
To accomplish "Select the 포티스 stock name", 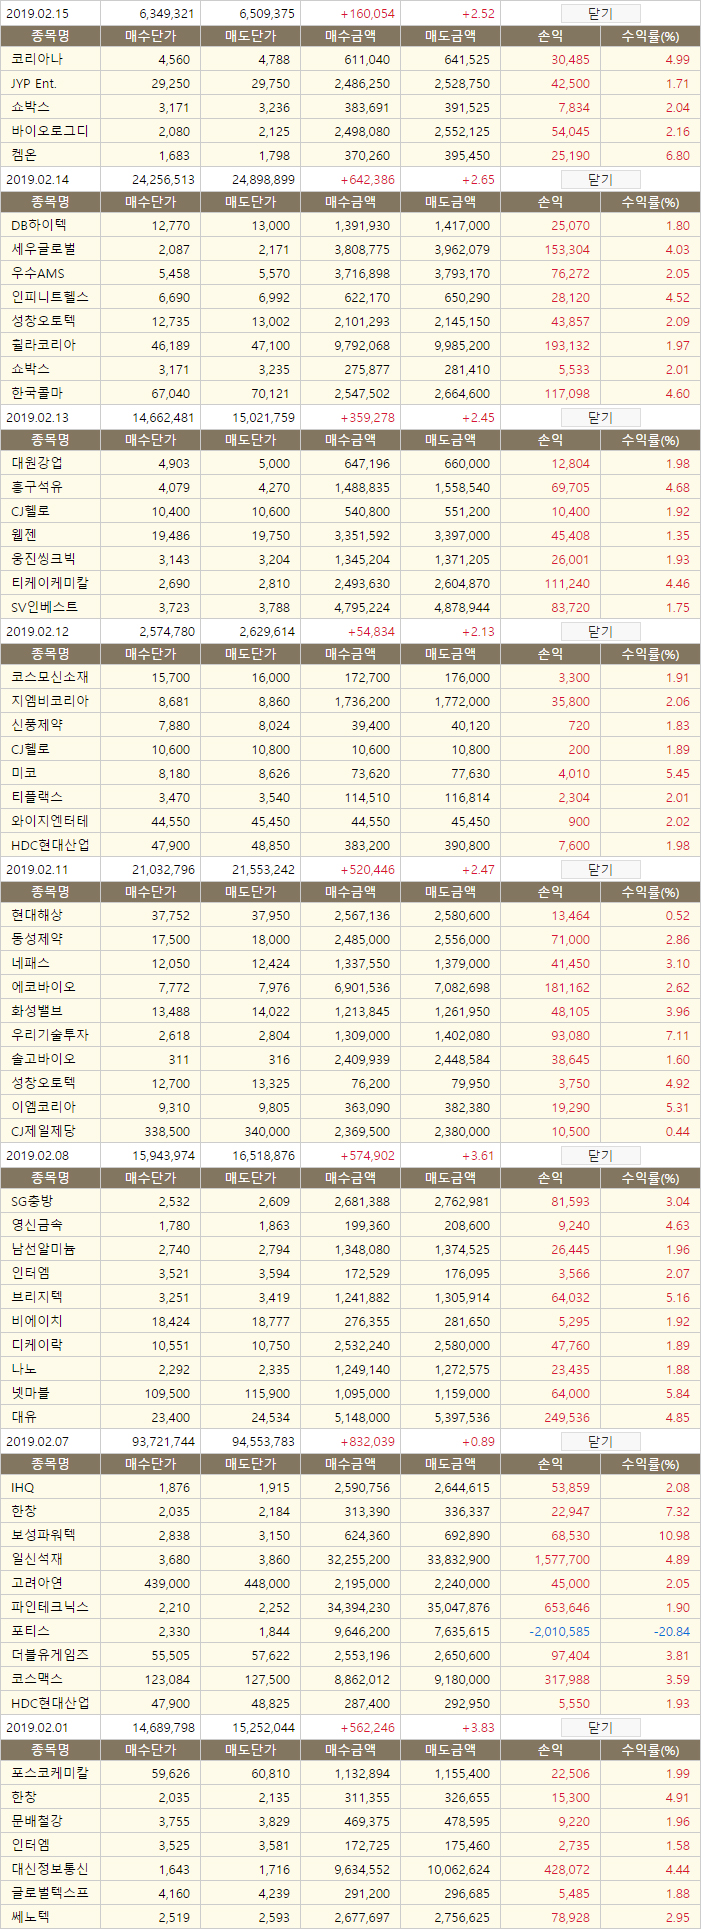I will [x=30, y=1631].
